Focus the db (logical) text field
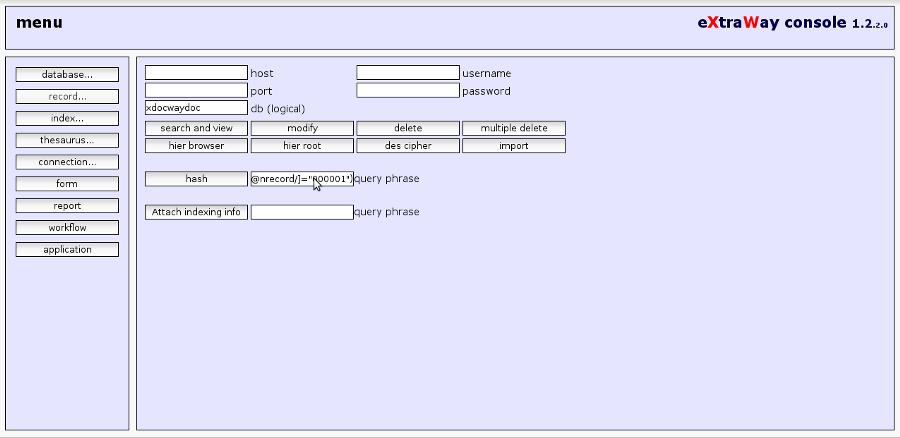Viewport: 900px width, 438px height. click(196, 108)
